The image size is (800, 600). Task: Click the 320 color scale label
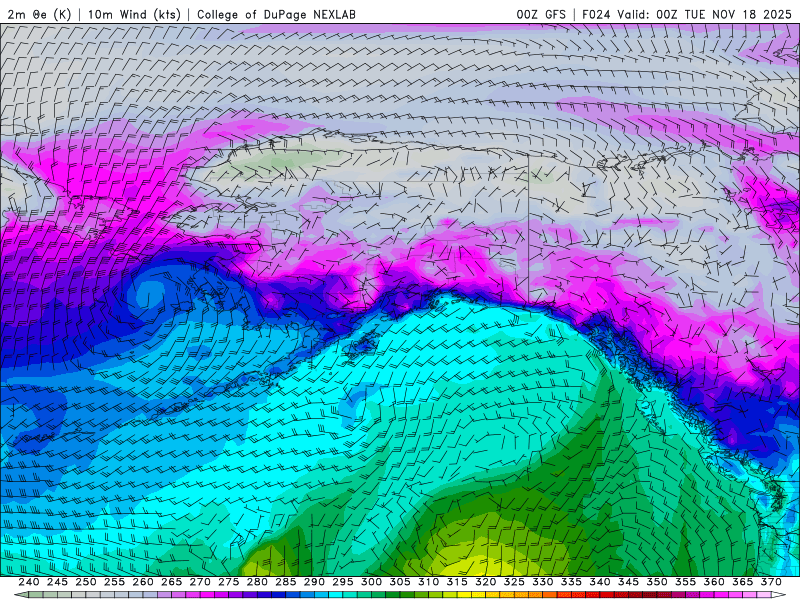486,582
